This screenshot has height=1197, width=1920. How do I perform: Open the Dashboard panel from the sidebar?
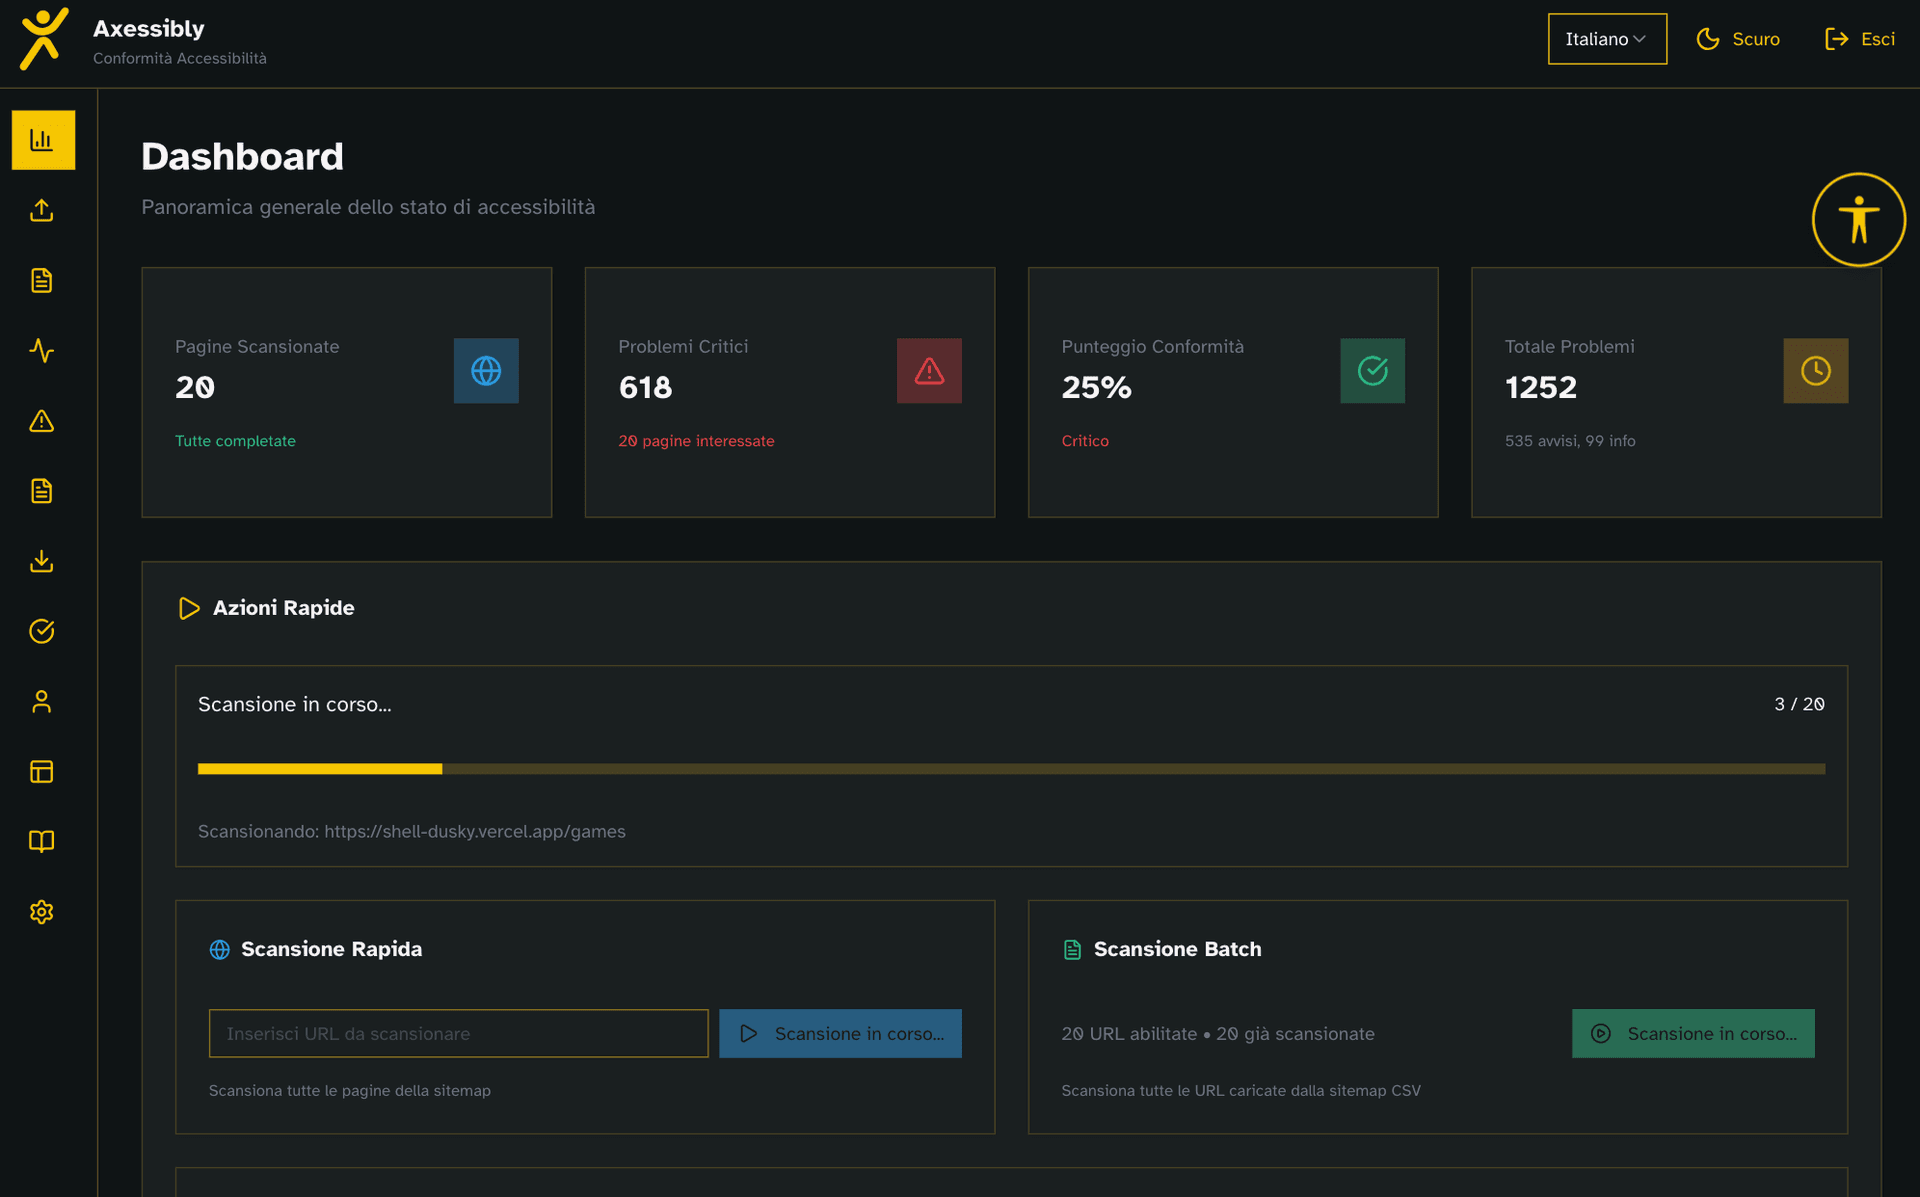point(42,140)
